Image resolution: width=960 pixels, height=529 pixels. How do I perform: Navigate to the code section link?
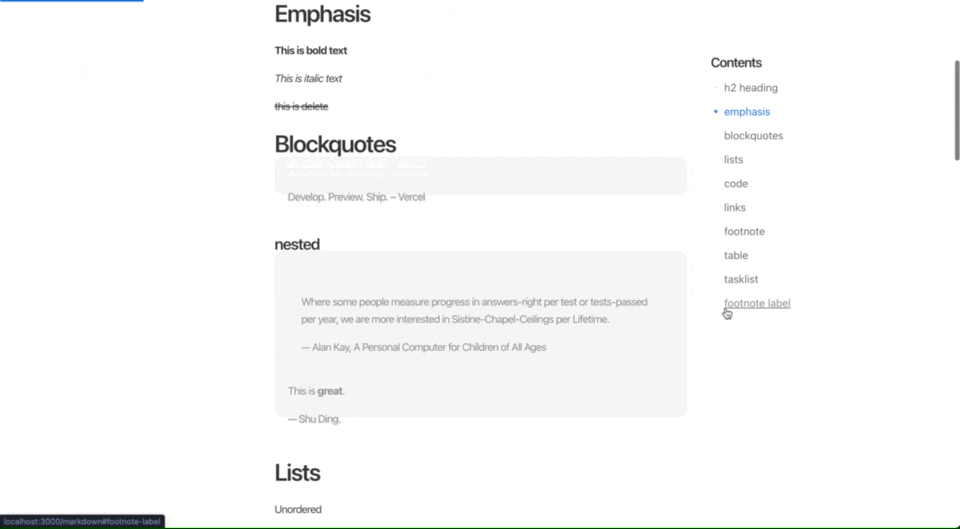(735, 184)
